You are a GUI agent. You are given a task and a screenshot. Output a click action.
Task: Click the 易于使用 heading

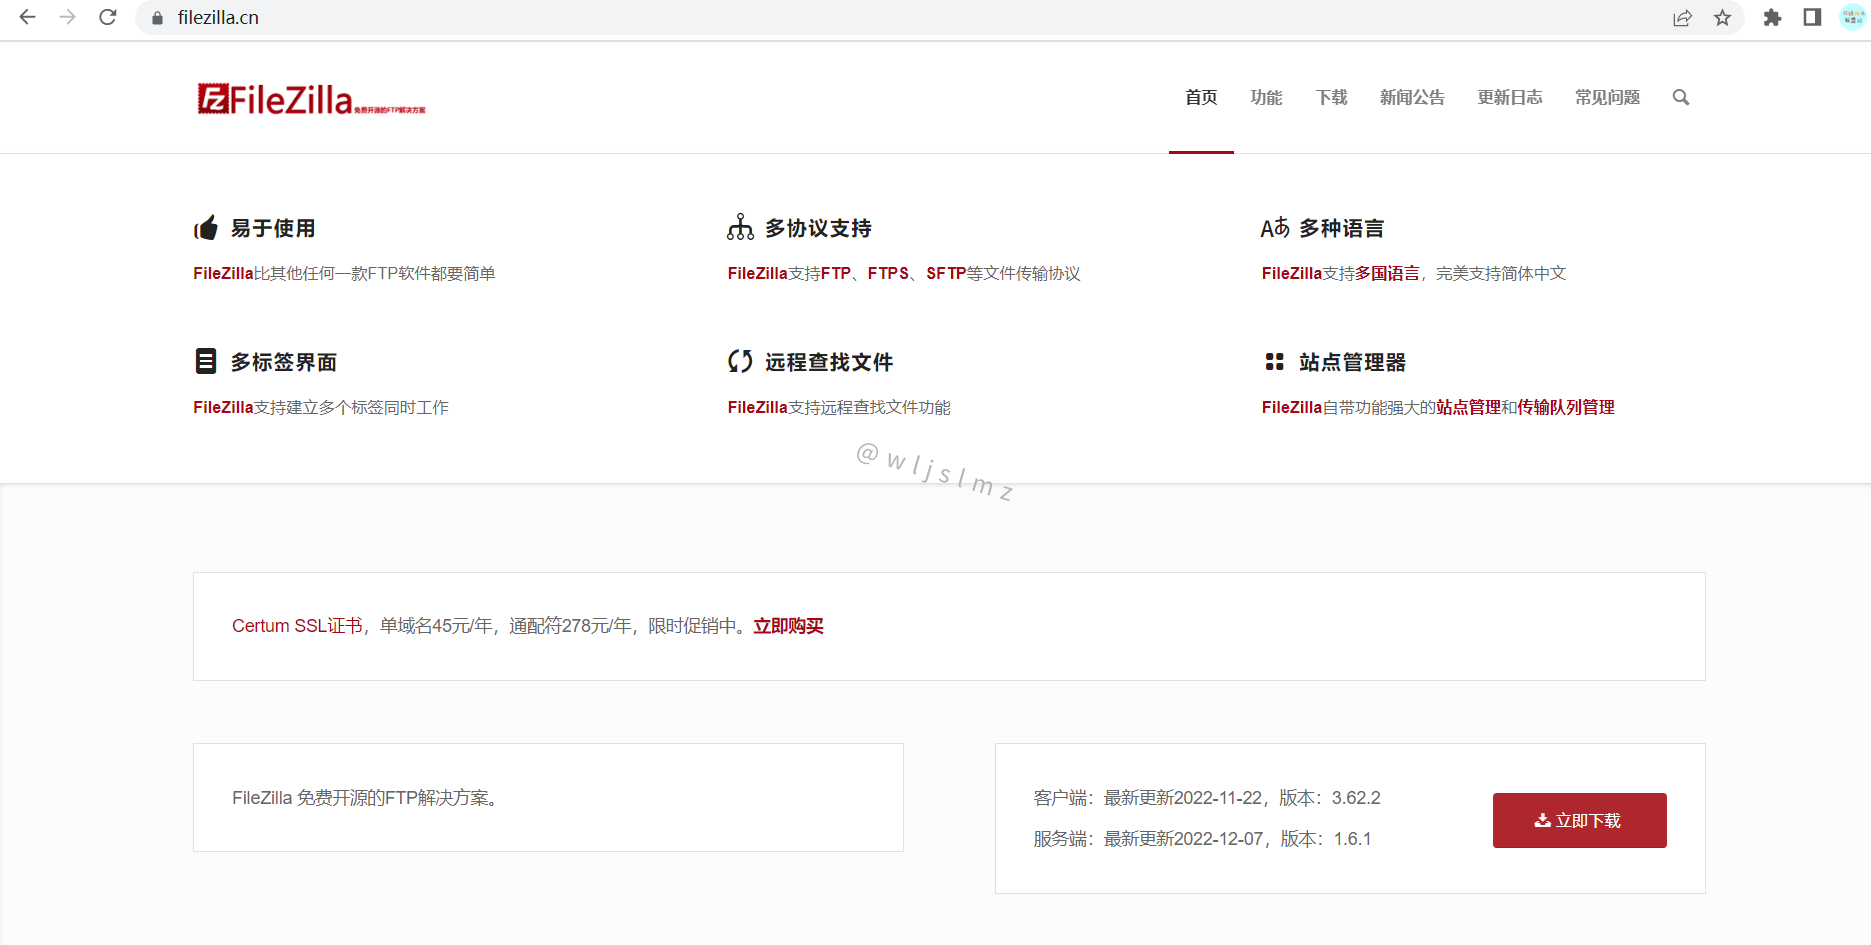pyautogui.click(x=273, y=228)
